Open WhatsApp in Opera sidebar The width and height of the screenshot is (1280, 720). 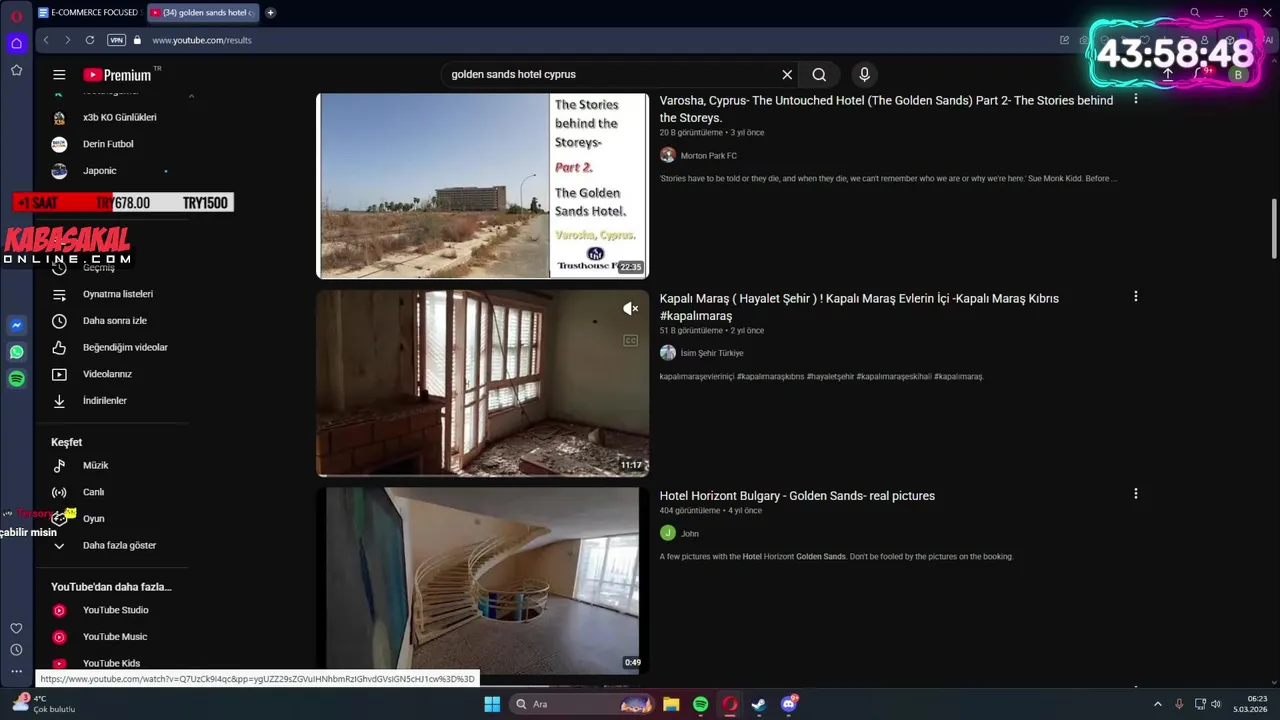16,352
